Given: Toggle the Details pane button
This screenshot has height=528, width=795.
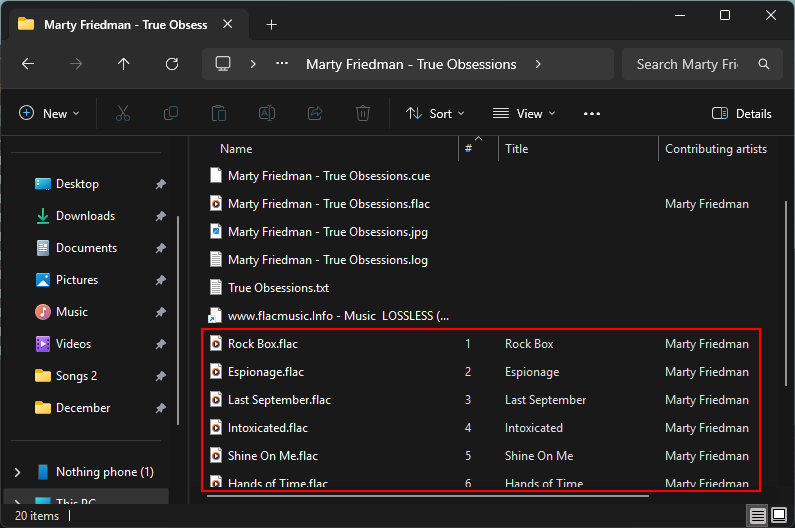Looking at the screenshot, I should click(x=742, y=114).
